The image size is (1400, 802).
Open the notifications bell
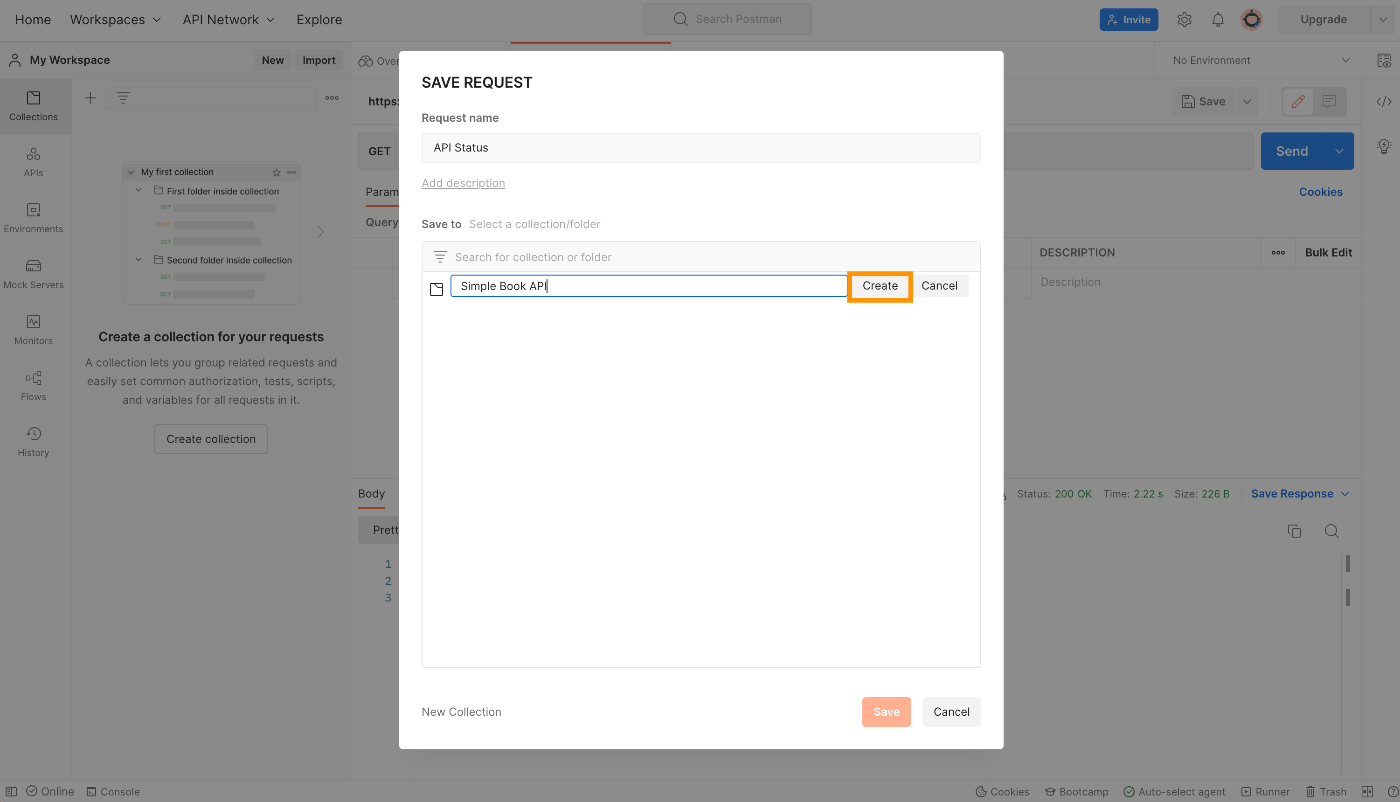pyautogui.click(x=1218, y=19)
